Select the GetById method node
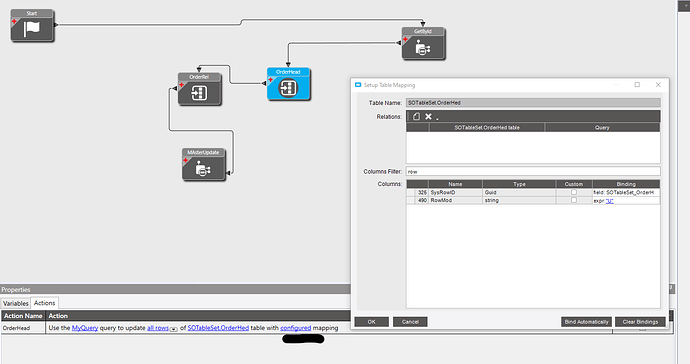Image resolution: width=690 pixels, height=364 pixels. [x=423, y=44]
